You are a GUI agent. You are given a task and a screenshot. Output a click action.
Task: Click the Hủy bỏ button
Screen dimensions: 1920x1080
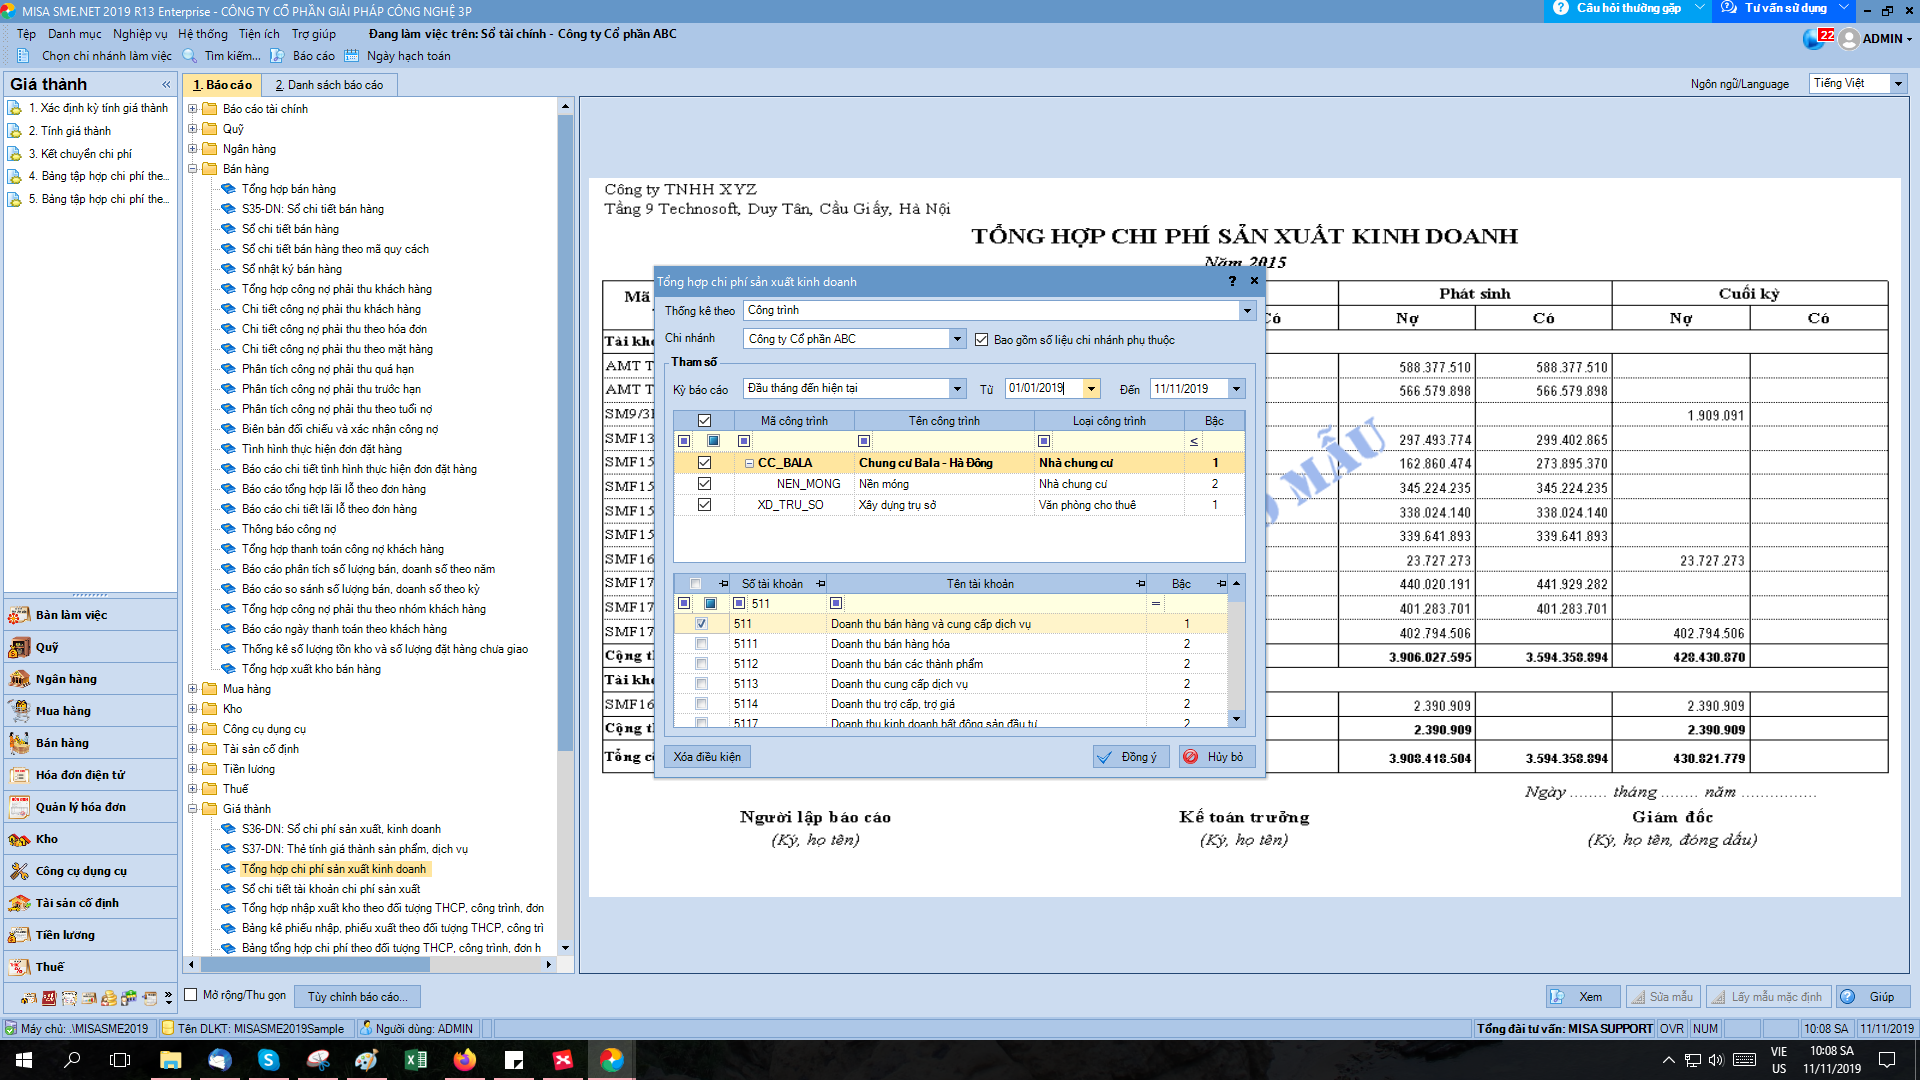pos(1216,757)
